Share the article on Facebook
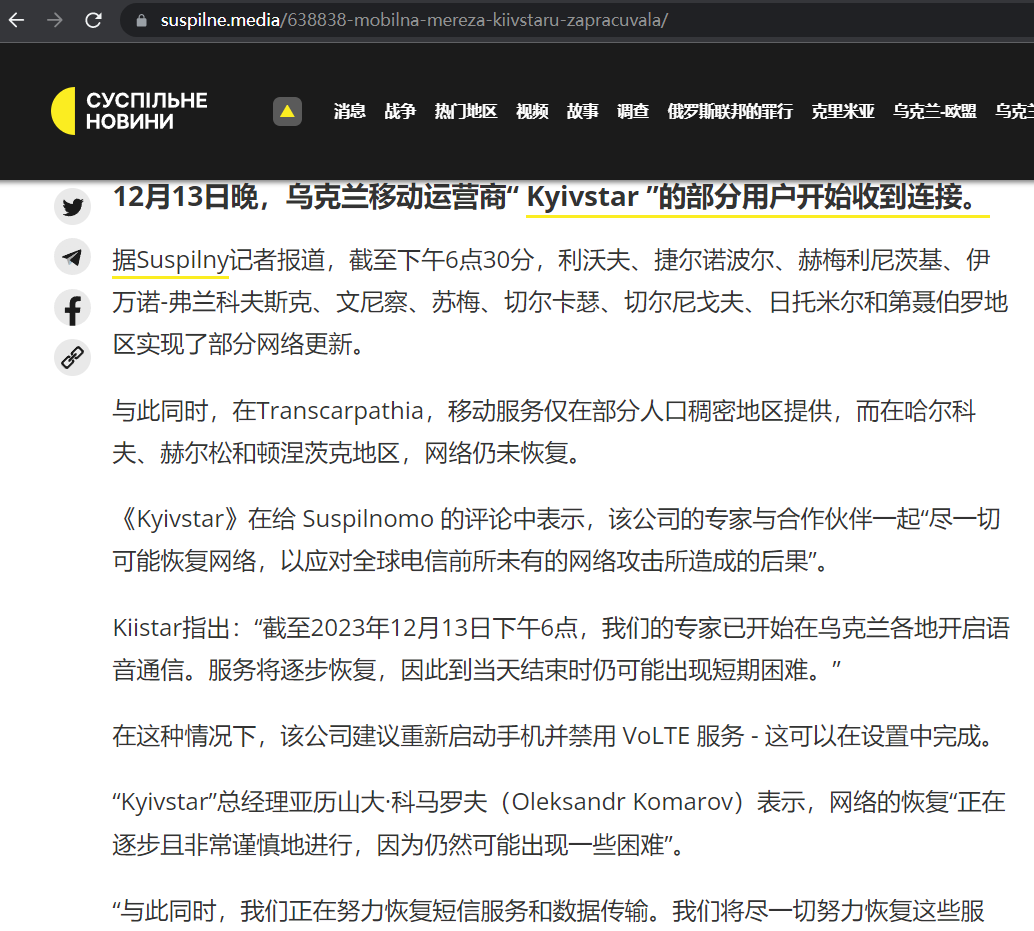 coord(73,309)
